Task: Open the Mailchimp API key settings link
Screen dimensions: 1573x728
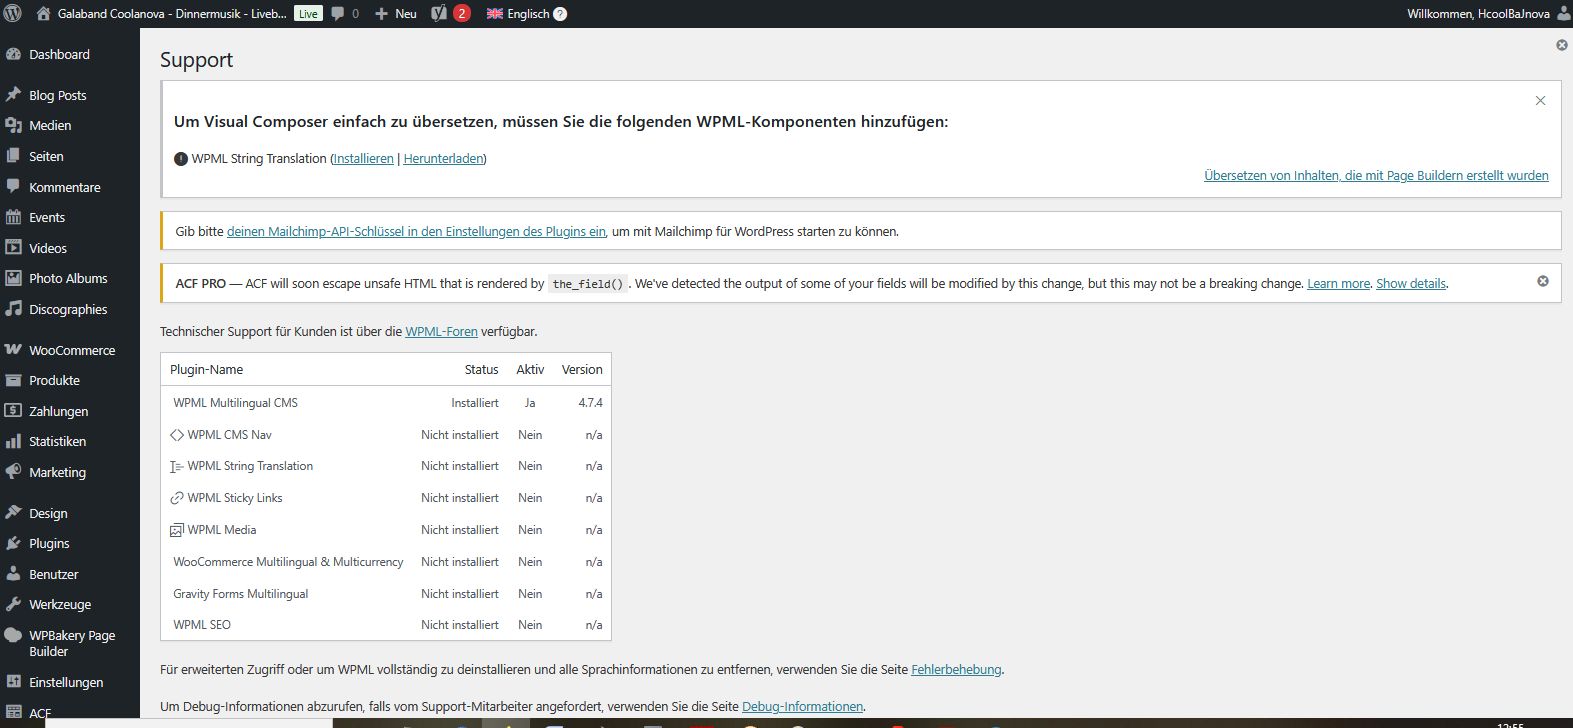Action: [416, 232]
